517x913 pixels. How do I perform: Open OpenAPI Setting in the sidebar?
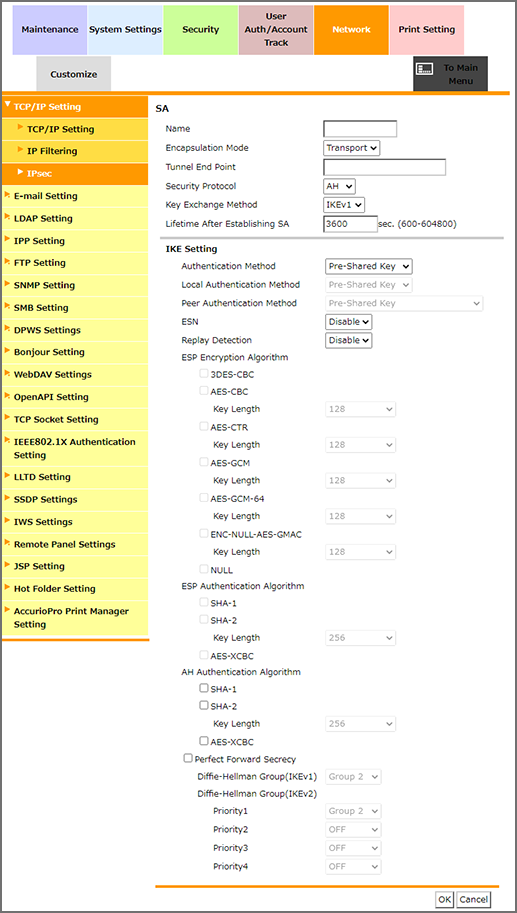click(x=75, y=397)
